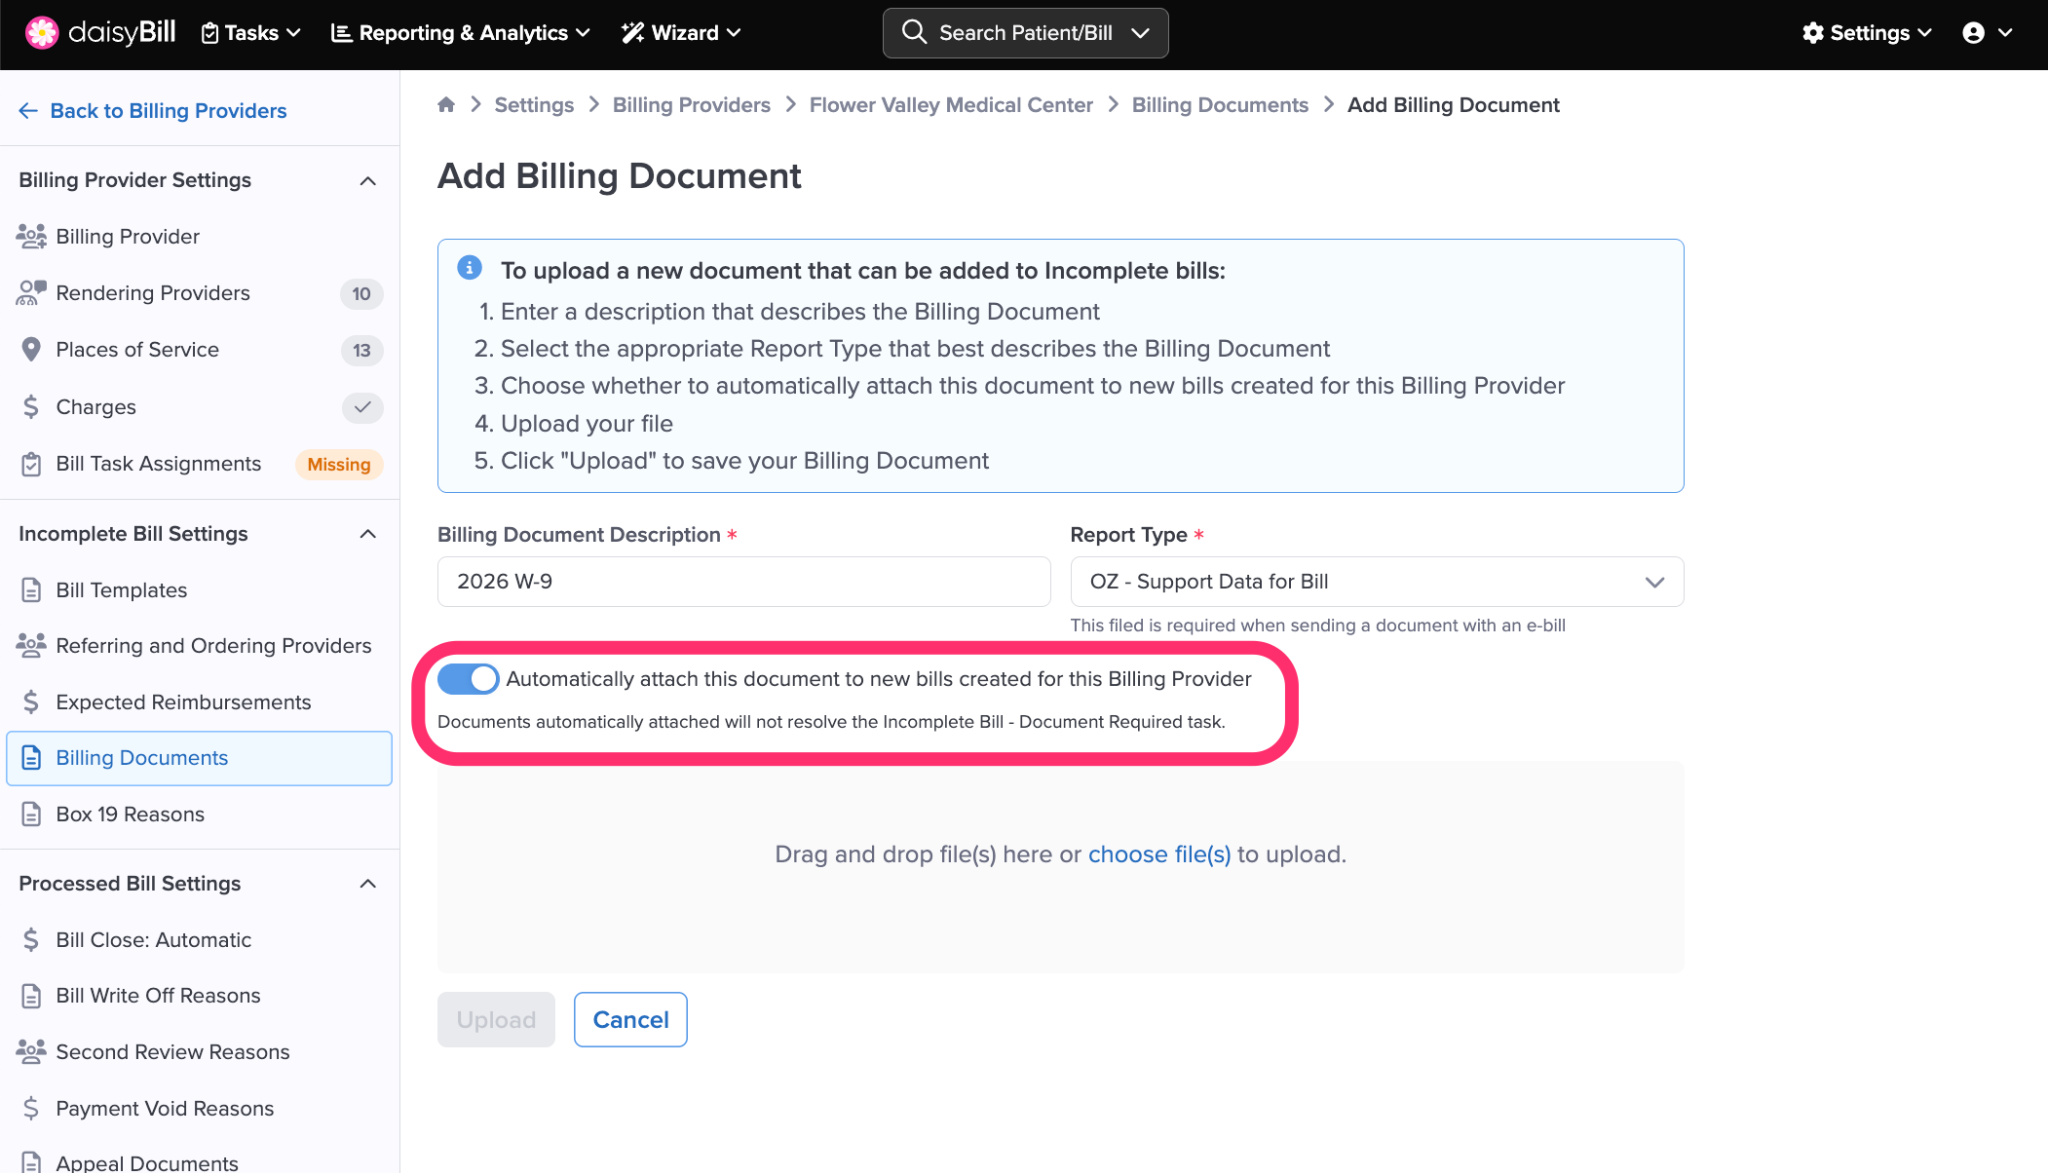The width and height of the screenshot is (2048, 1173).
Task: Click the Bill Task Assignments clipboard icon
Action: click(x=31, y=464)
